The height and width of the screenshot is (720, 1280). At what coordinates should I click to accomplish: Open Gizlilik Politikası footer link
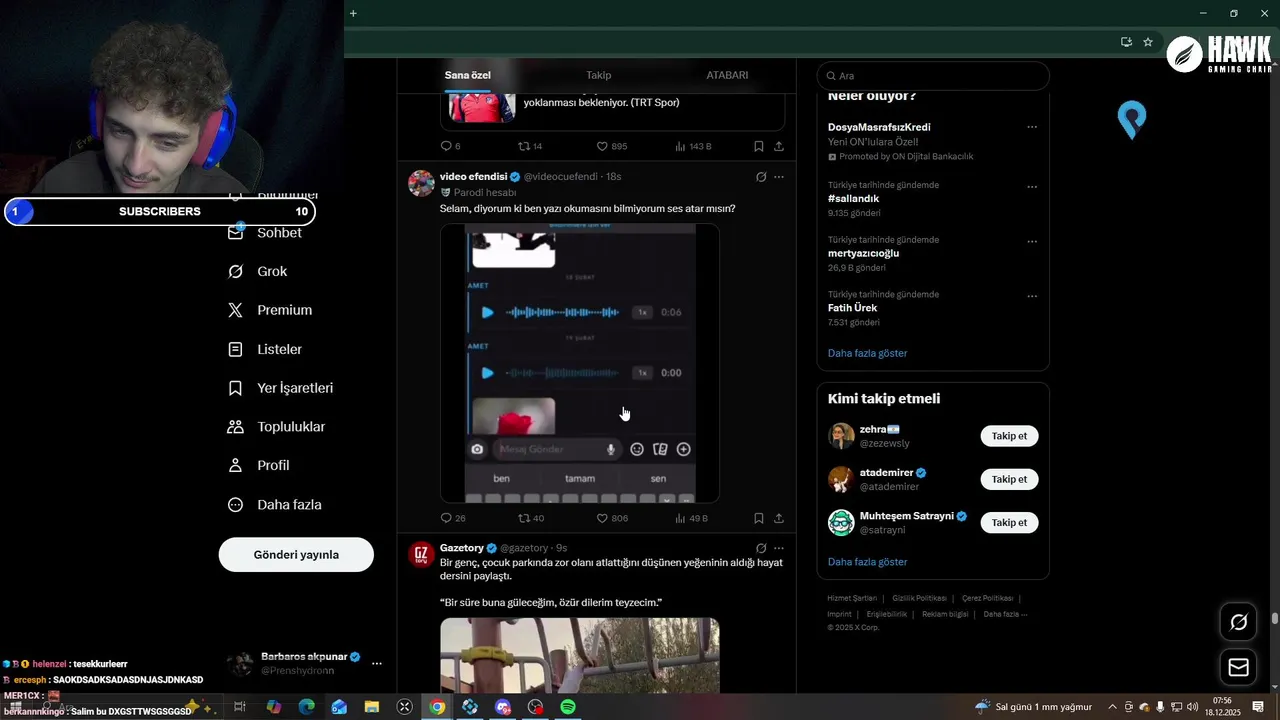pyautogui.click(x=919, y=598)
